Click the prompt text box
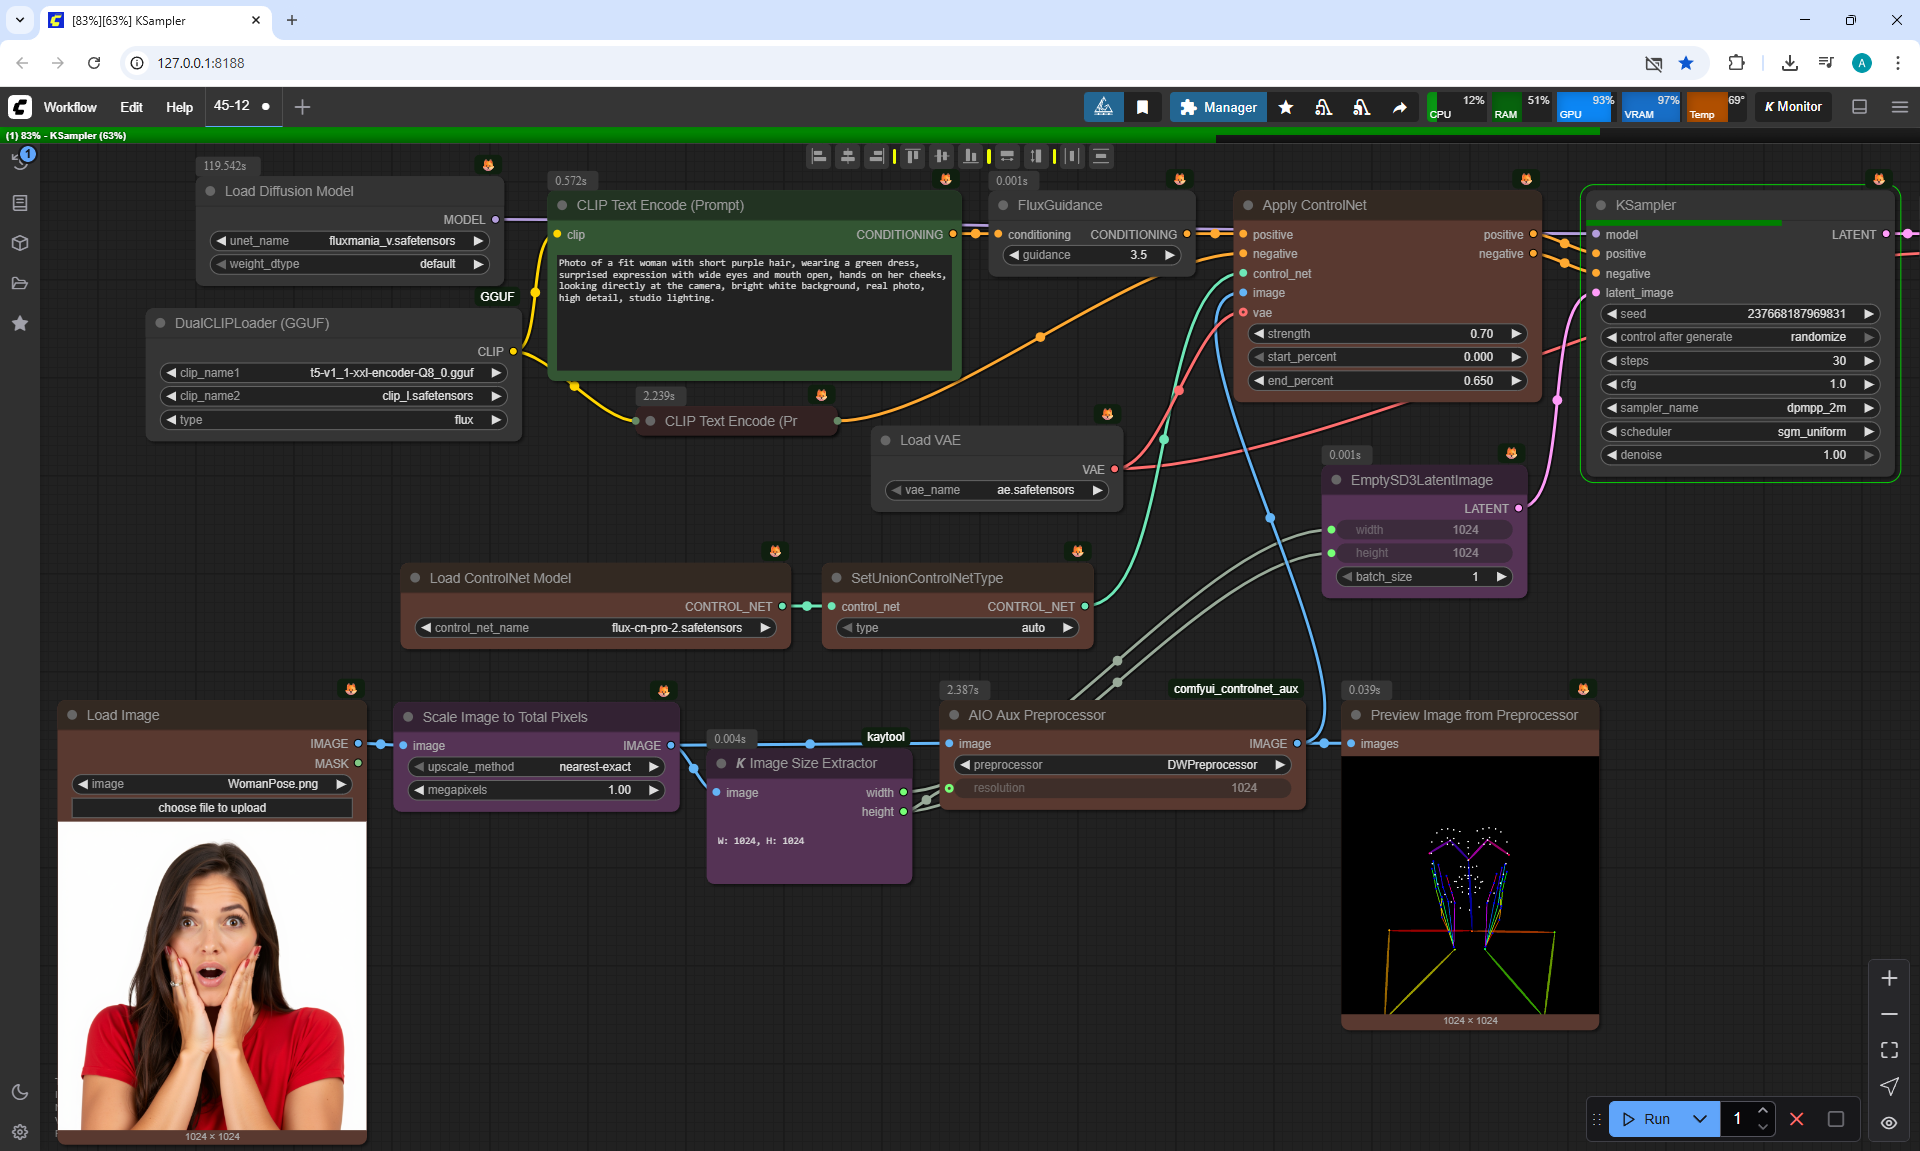 [x=754, y=310]
